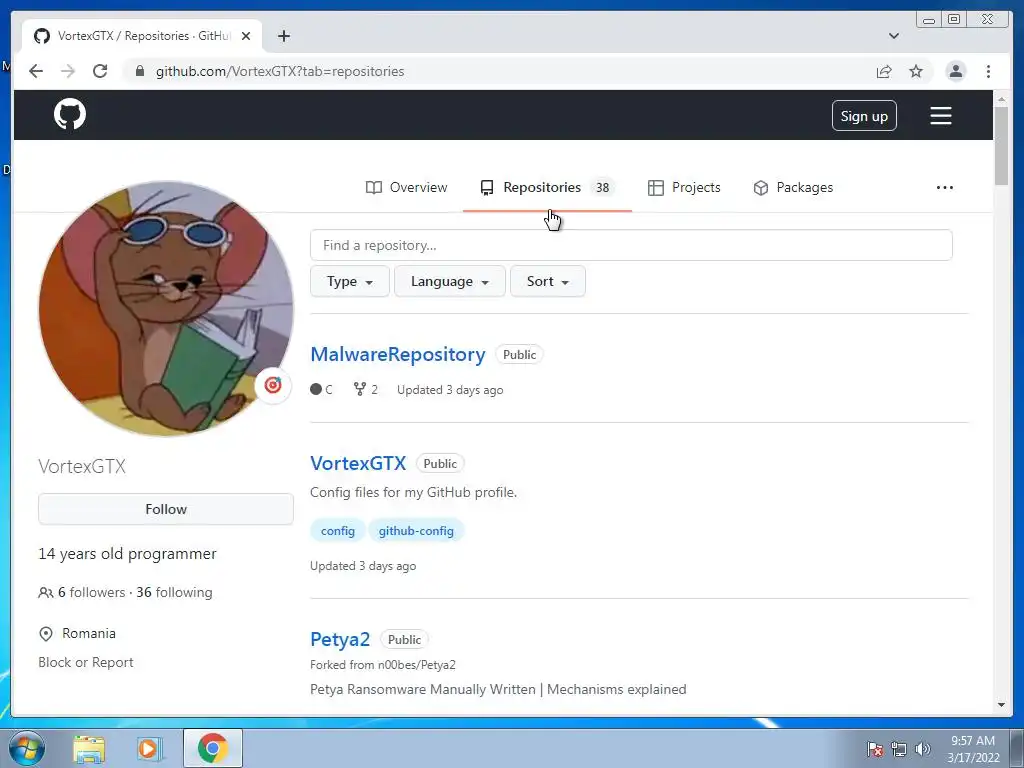Viewport: 1024px width, 768px height.
Task: Click the padlock site info icon
Action: click(x=139, y=71)
